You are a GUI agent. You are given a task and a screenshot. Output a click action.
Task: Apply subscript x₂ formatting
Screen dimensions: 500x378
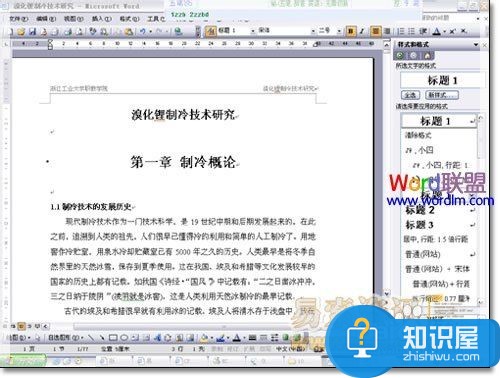464,31
